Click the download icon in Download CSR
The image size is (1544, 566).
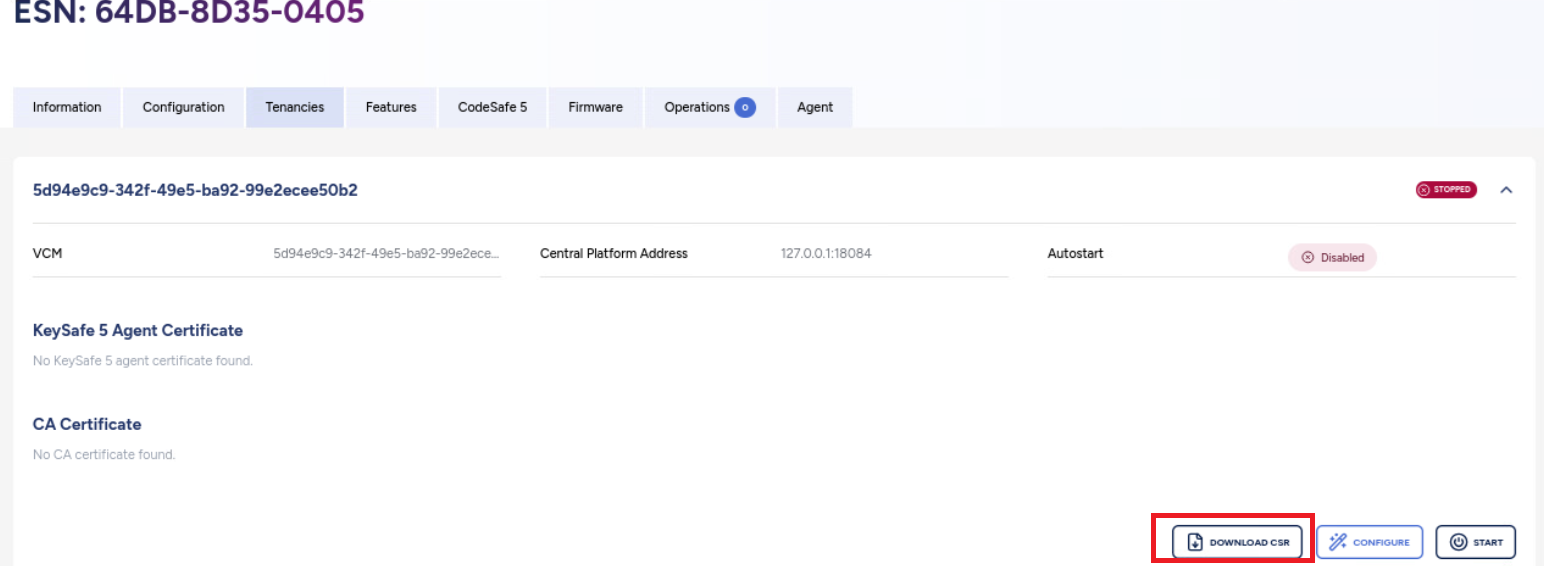[1194, 542]
